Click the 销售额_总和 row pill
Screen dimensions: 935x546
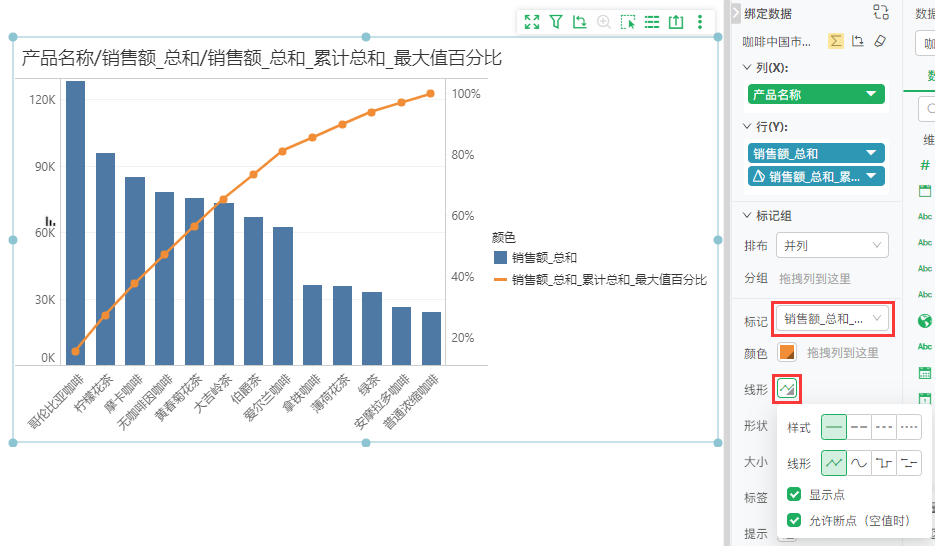[x=816, y=153]
